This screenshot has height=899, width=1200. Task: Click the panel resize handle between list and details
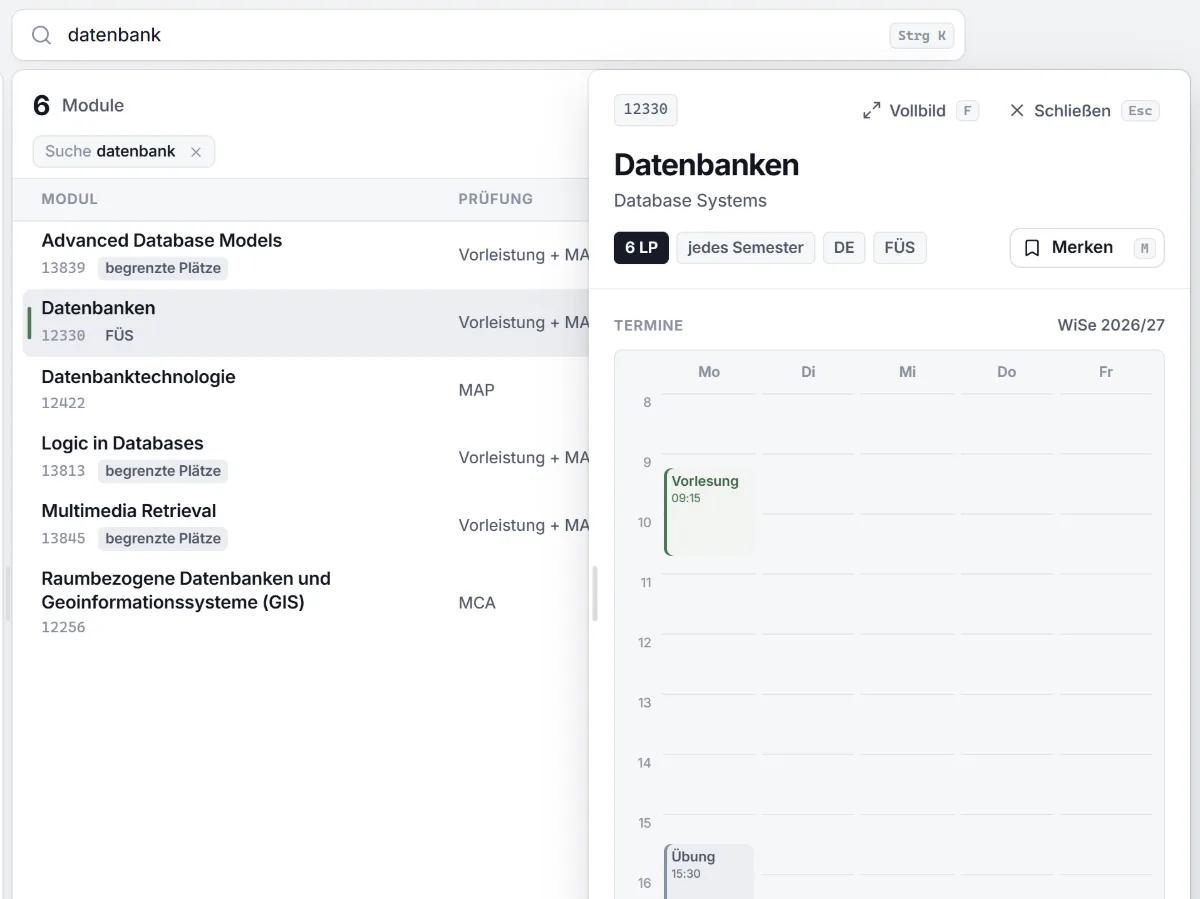click(595, 594)
